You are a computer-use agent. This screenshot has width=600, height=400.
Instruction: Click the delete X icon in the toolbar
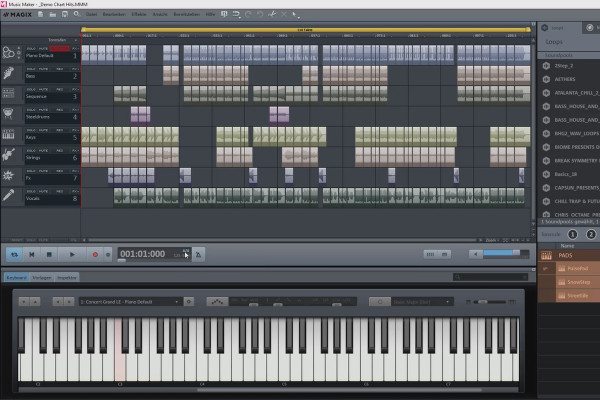[284, 14]
